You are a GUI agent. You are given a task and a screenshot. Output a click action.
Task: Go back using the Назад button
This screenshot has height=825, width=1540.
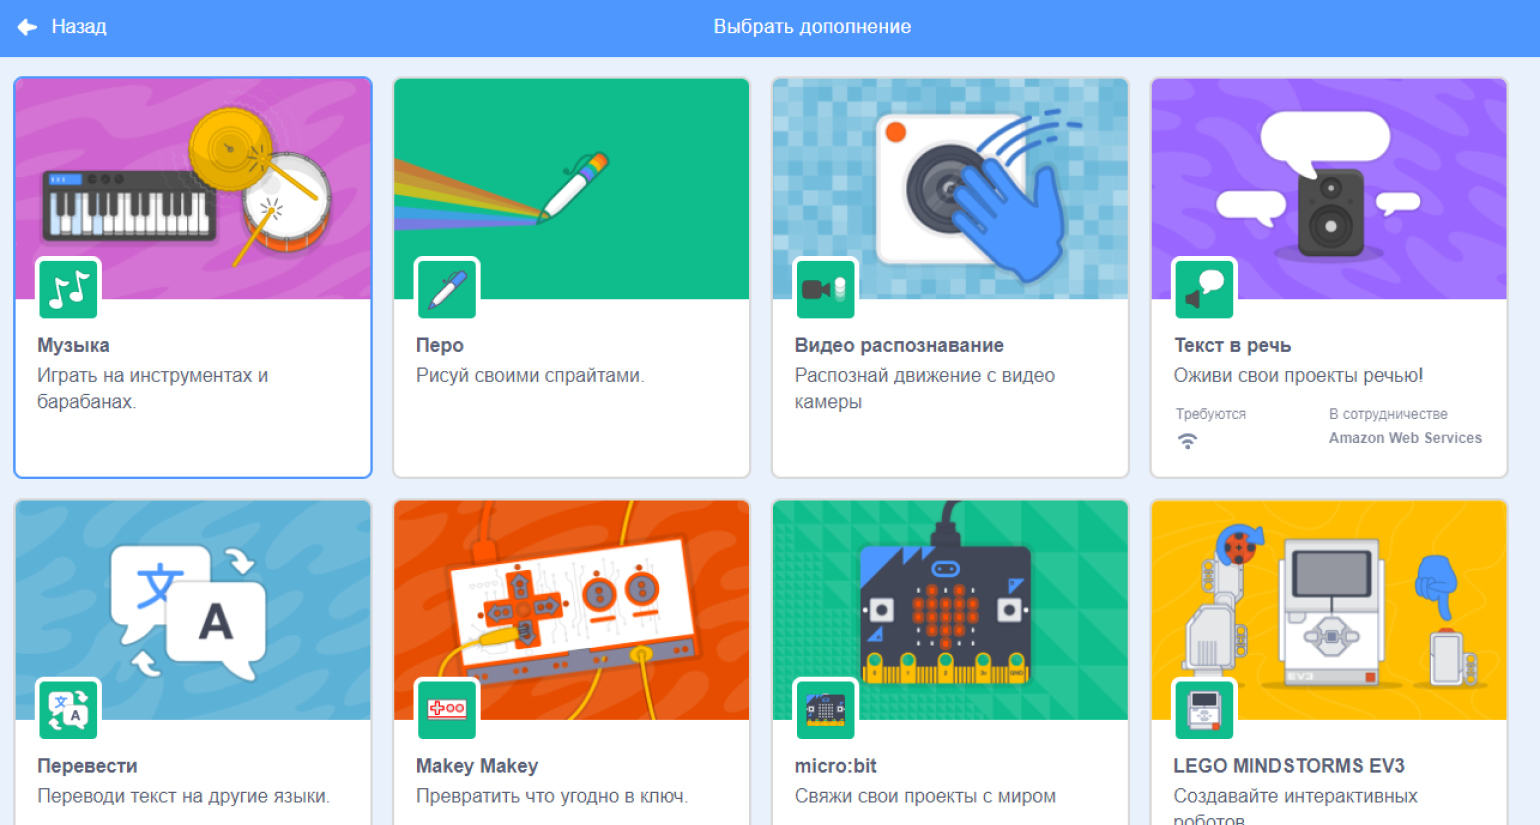pyautogui.click(x=62, y=27)
